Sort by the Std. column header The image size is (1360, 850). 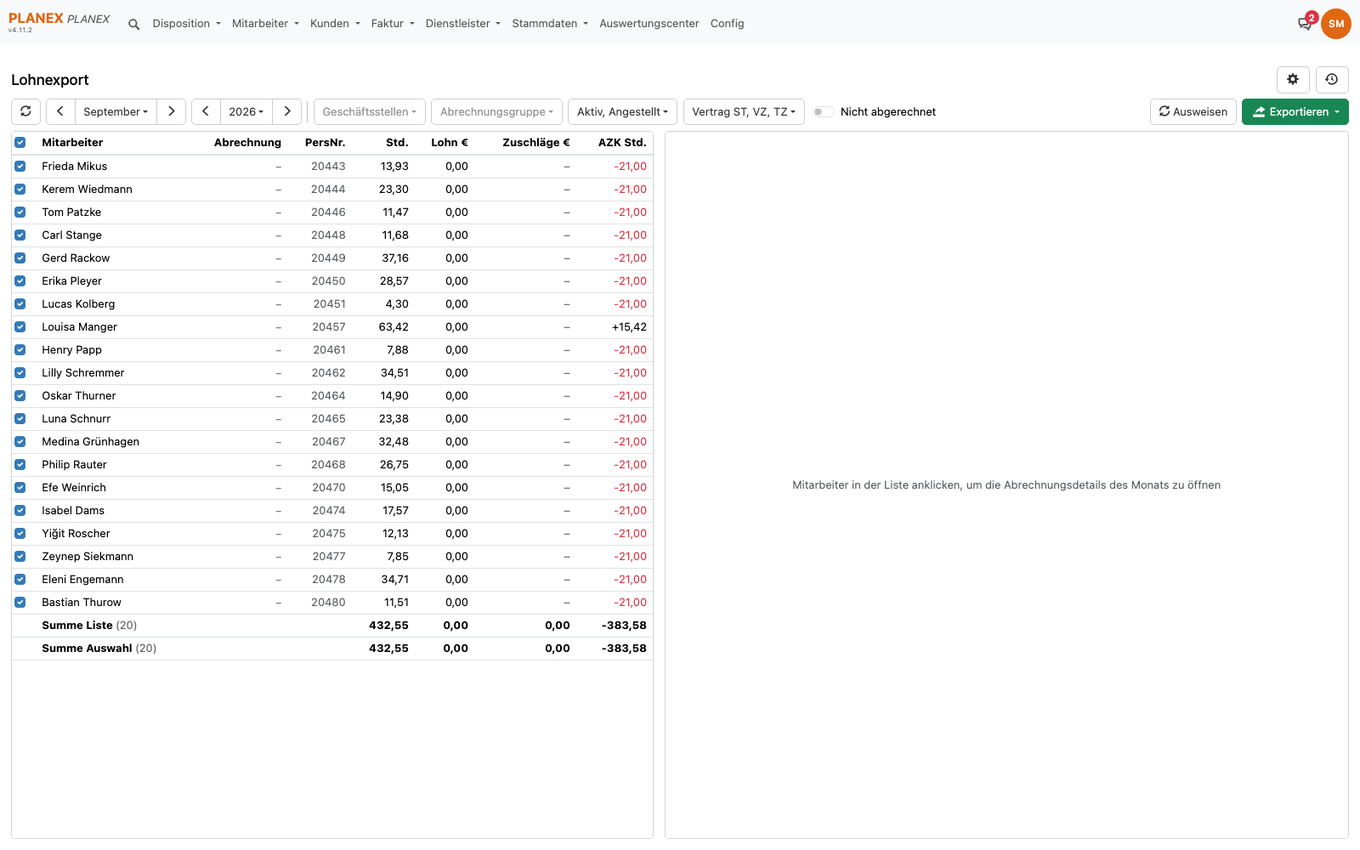(397, 143)
